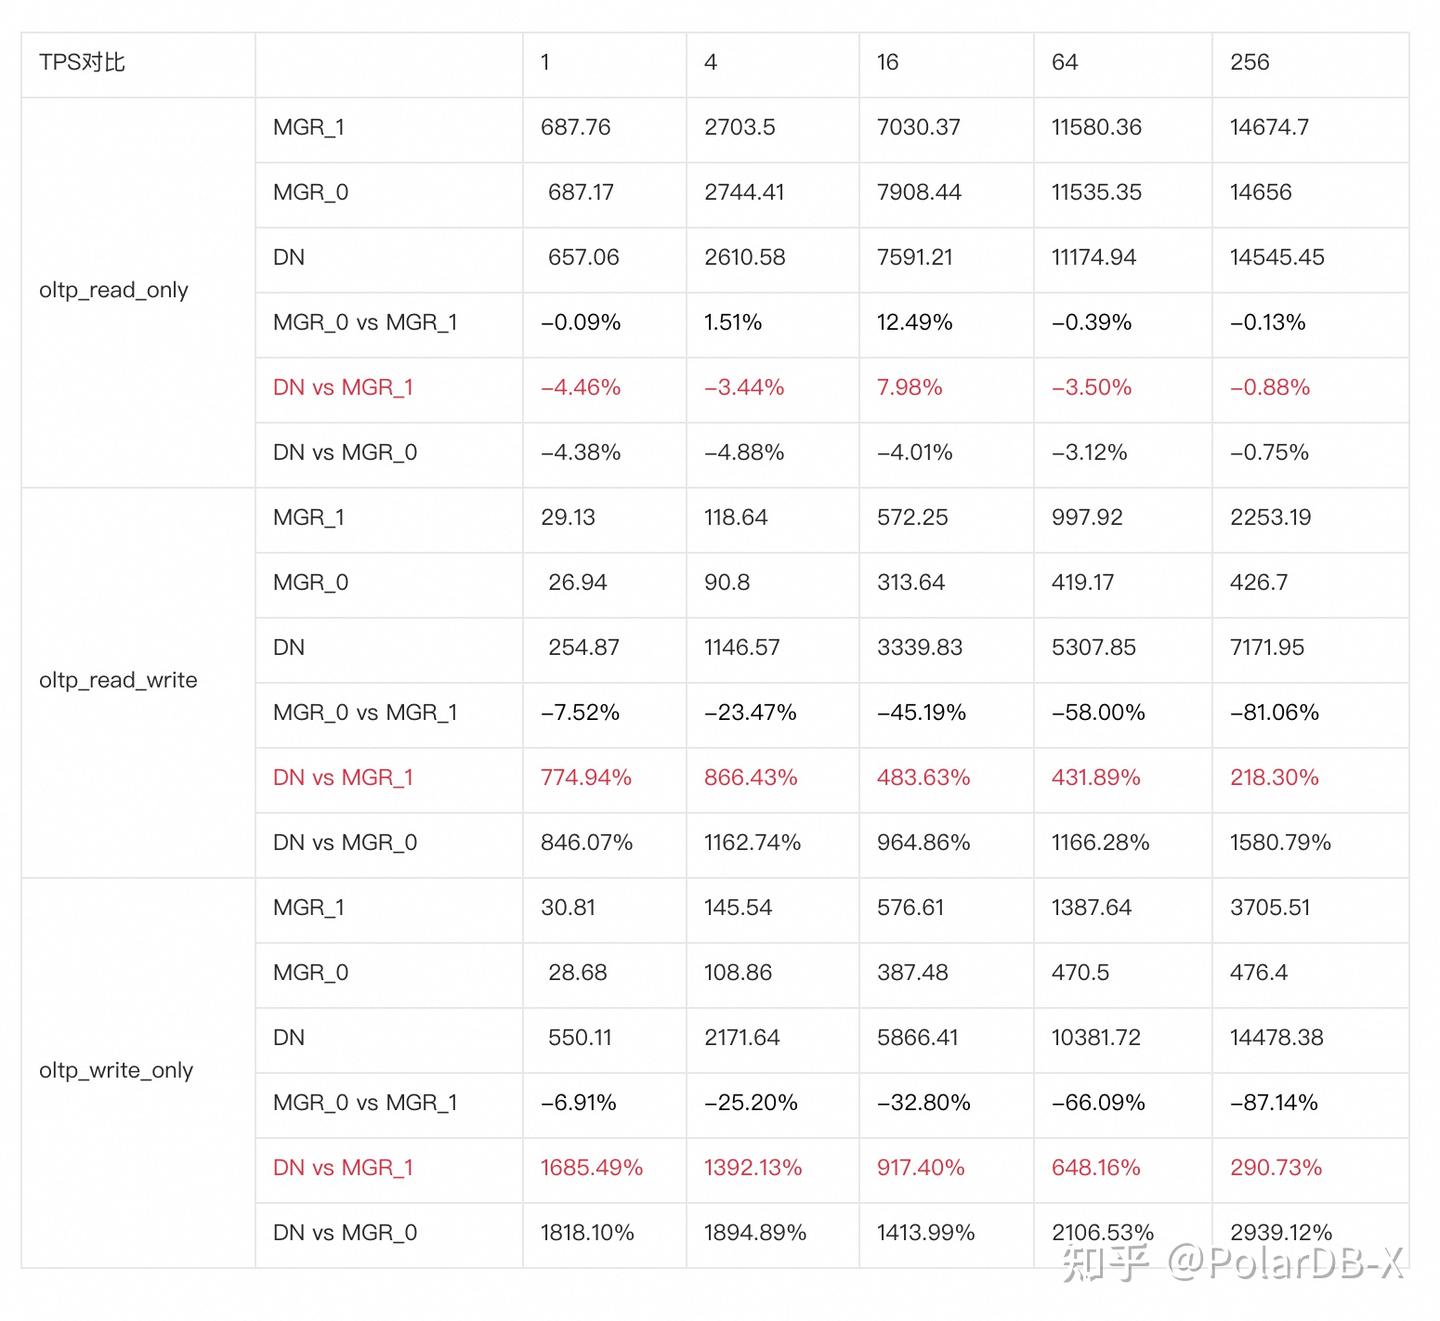Click the 14674.7 value cell
Image resolution: width=1440 pixels, height=1321 pixels.
pos(1269,128)
